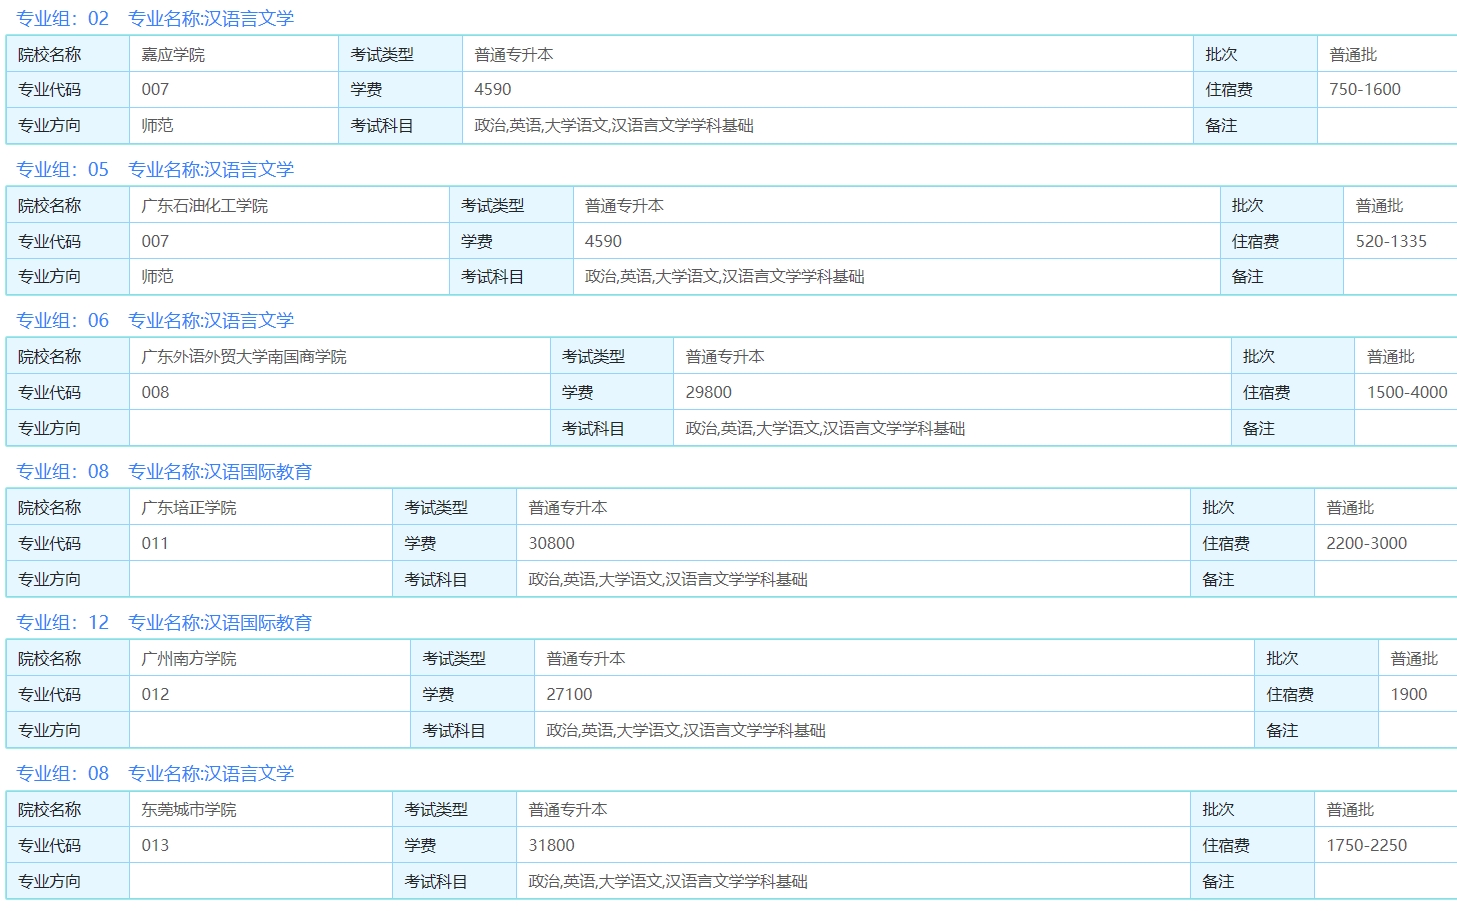Select the school name 广州南方学院
Screen dimensions: 1457x911
pyautogui.click(x=189, y=659)
